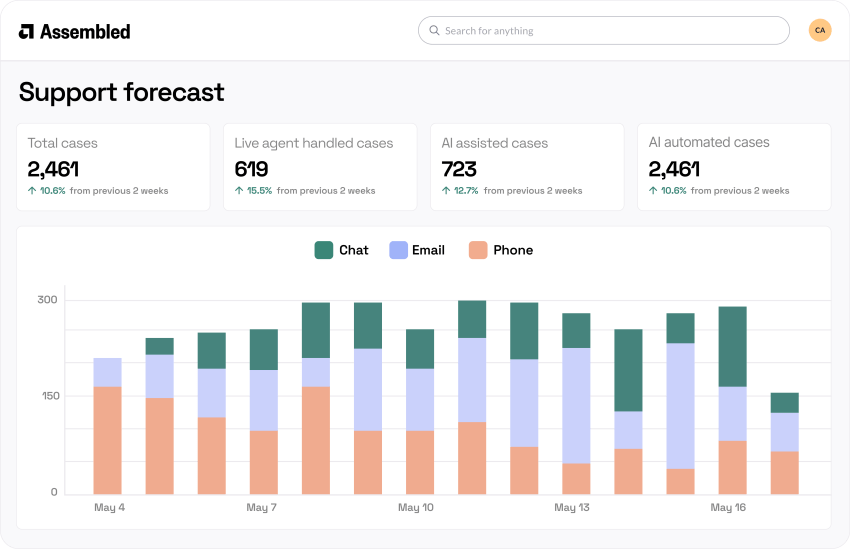850x549 pixels.
Task: Open the CA user avatar
Action: pos(820,30)
